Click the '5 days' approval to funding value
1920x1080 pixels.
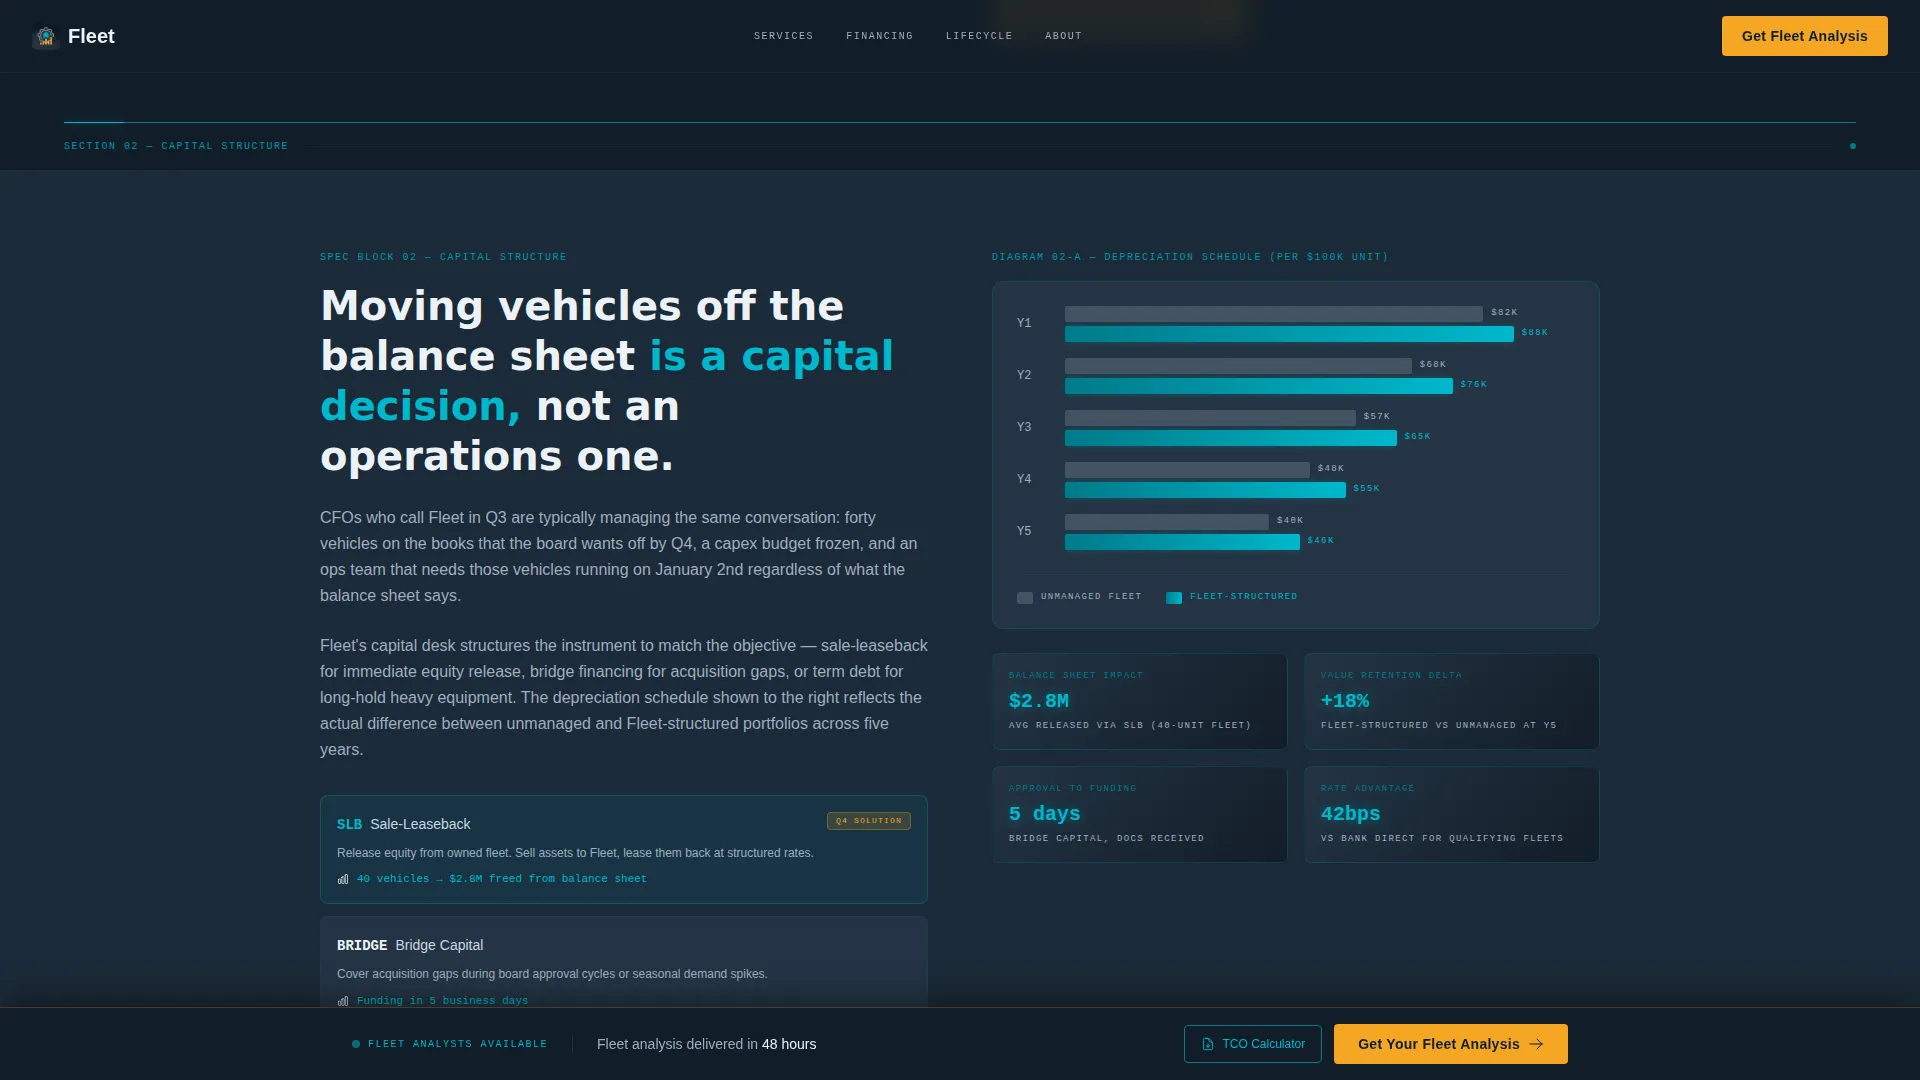1044,814
